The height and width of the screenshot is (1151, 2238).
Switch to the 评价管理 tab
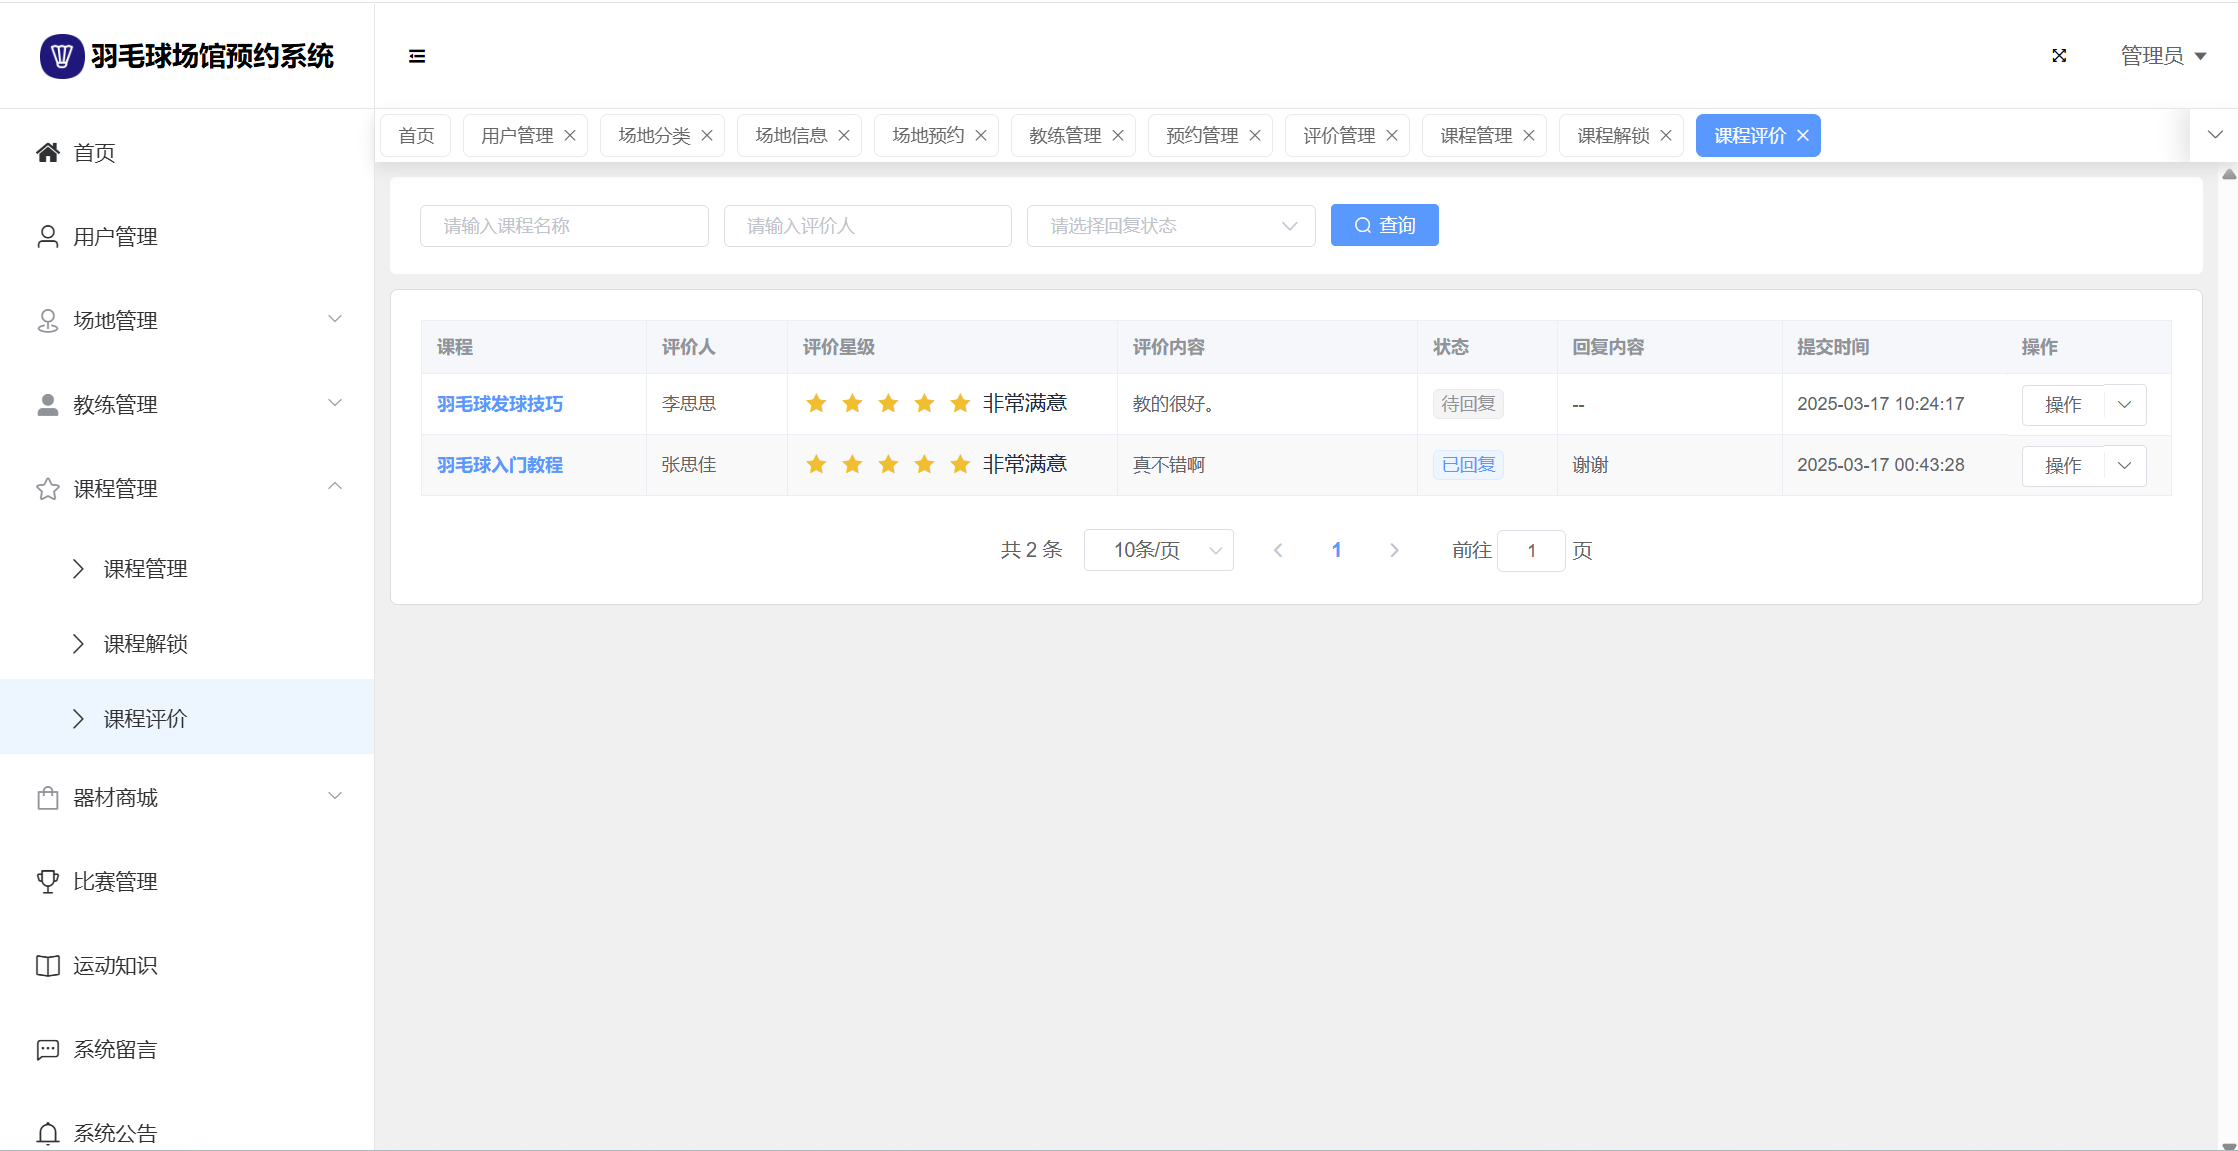click(x=1338, y=136)
